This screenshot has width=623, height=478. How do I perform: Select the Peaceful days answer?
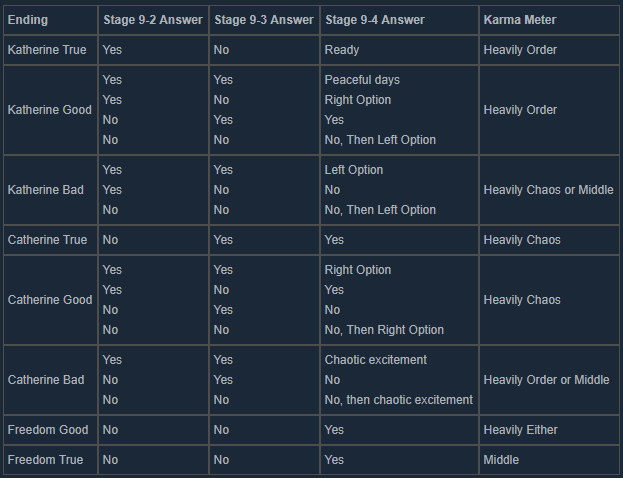[362, 80]
